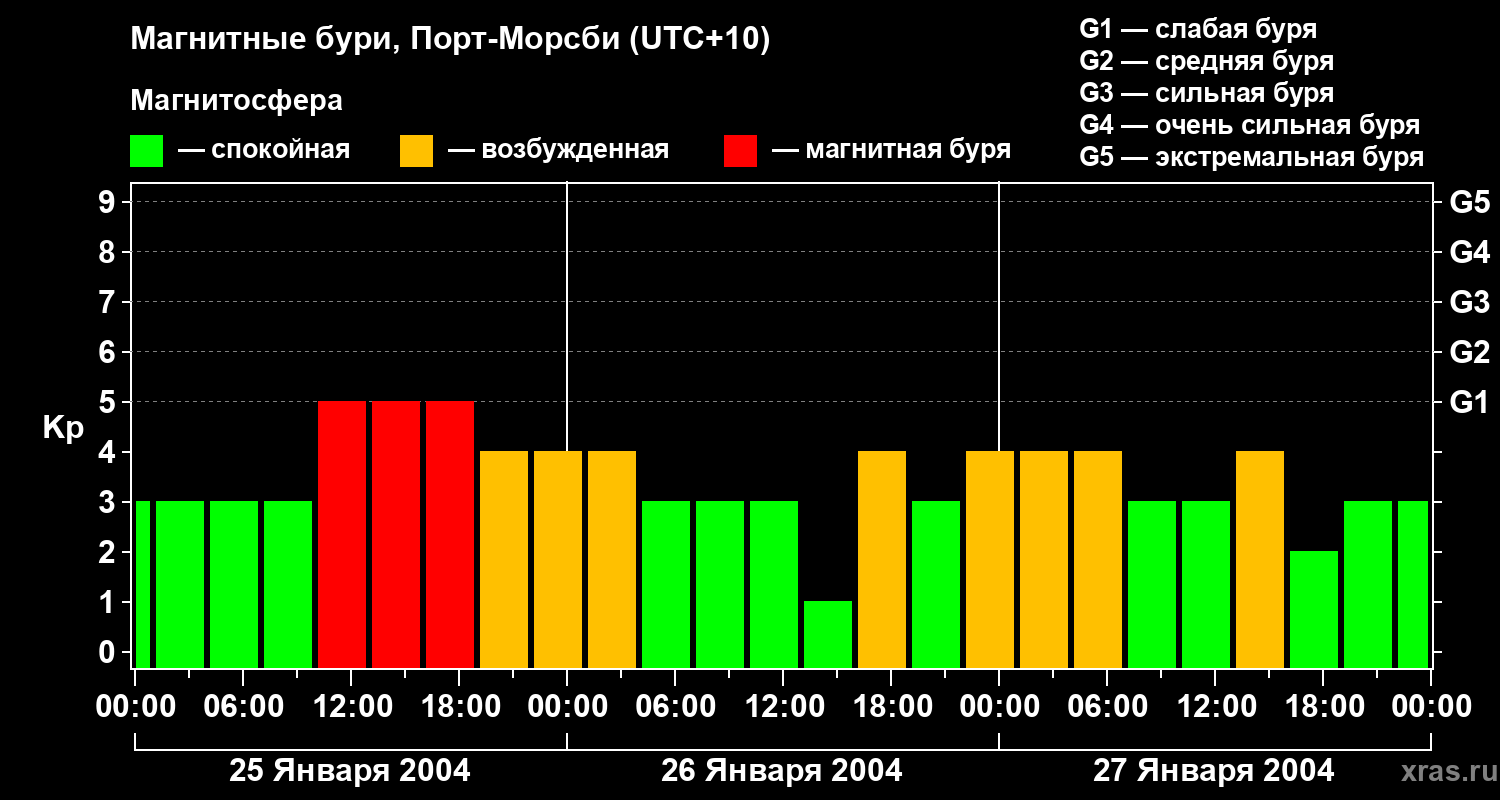This screenshot has width=1500, height=800.
Task: Click the green 'спокойная' legend swatch
Action: pos(146,151)
